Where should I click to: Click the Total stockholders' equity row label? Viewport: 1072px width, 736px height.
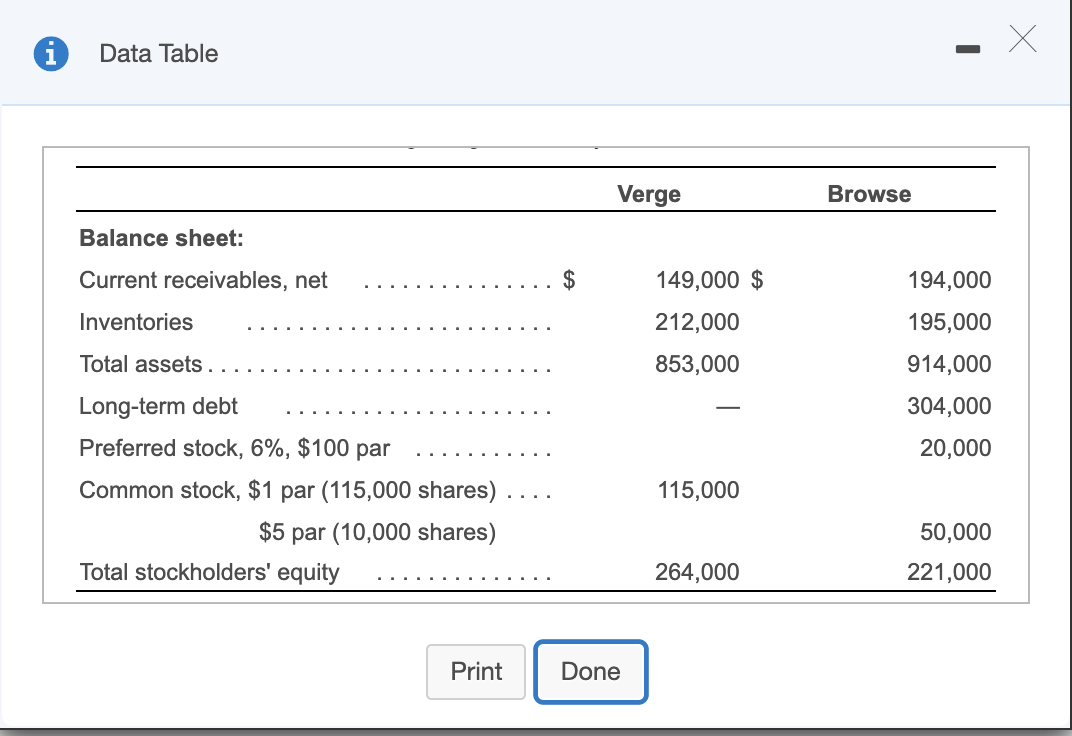(x=209, y=572)
